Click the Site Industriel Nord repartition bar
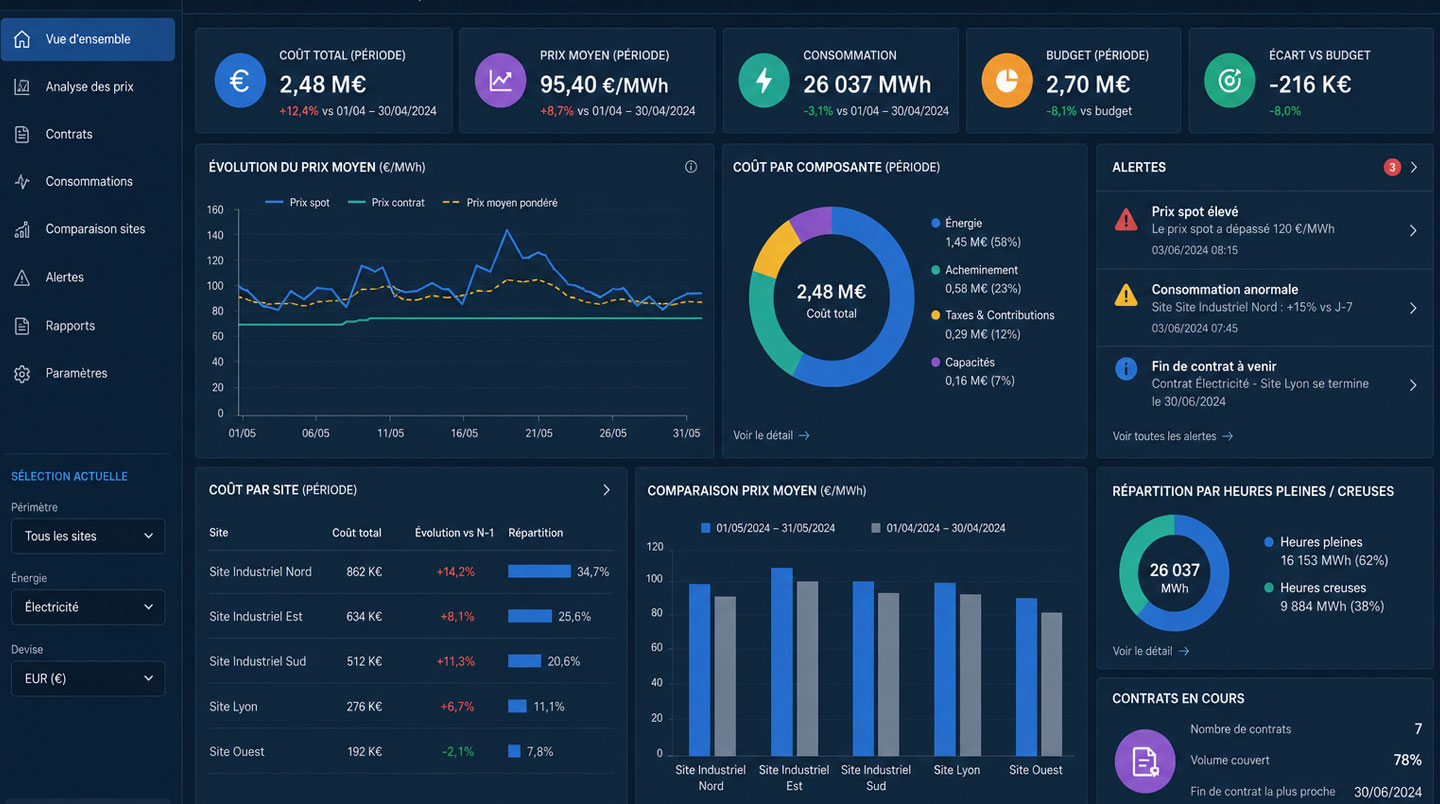Image resolution: width=1440 pixels, height=804 pixels. 539,571
